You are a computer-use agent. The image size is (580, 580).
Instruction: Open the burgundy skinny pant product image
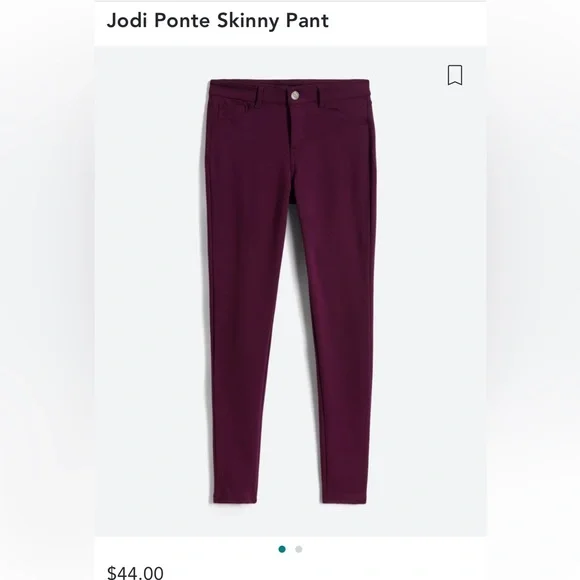290,291
